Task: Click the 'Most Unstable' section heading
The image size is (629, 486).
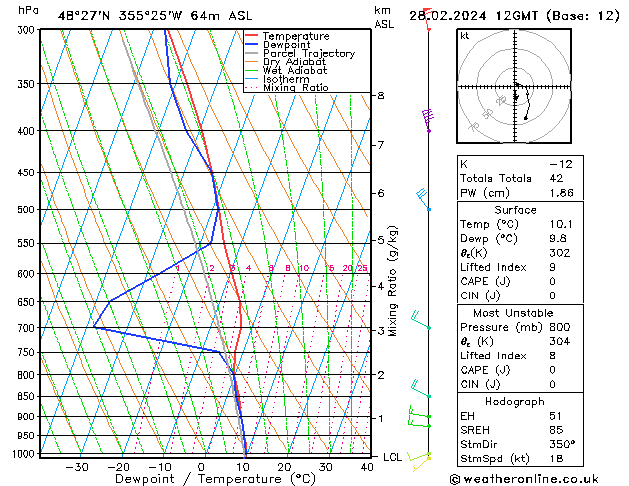Action: [513, 313]
